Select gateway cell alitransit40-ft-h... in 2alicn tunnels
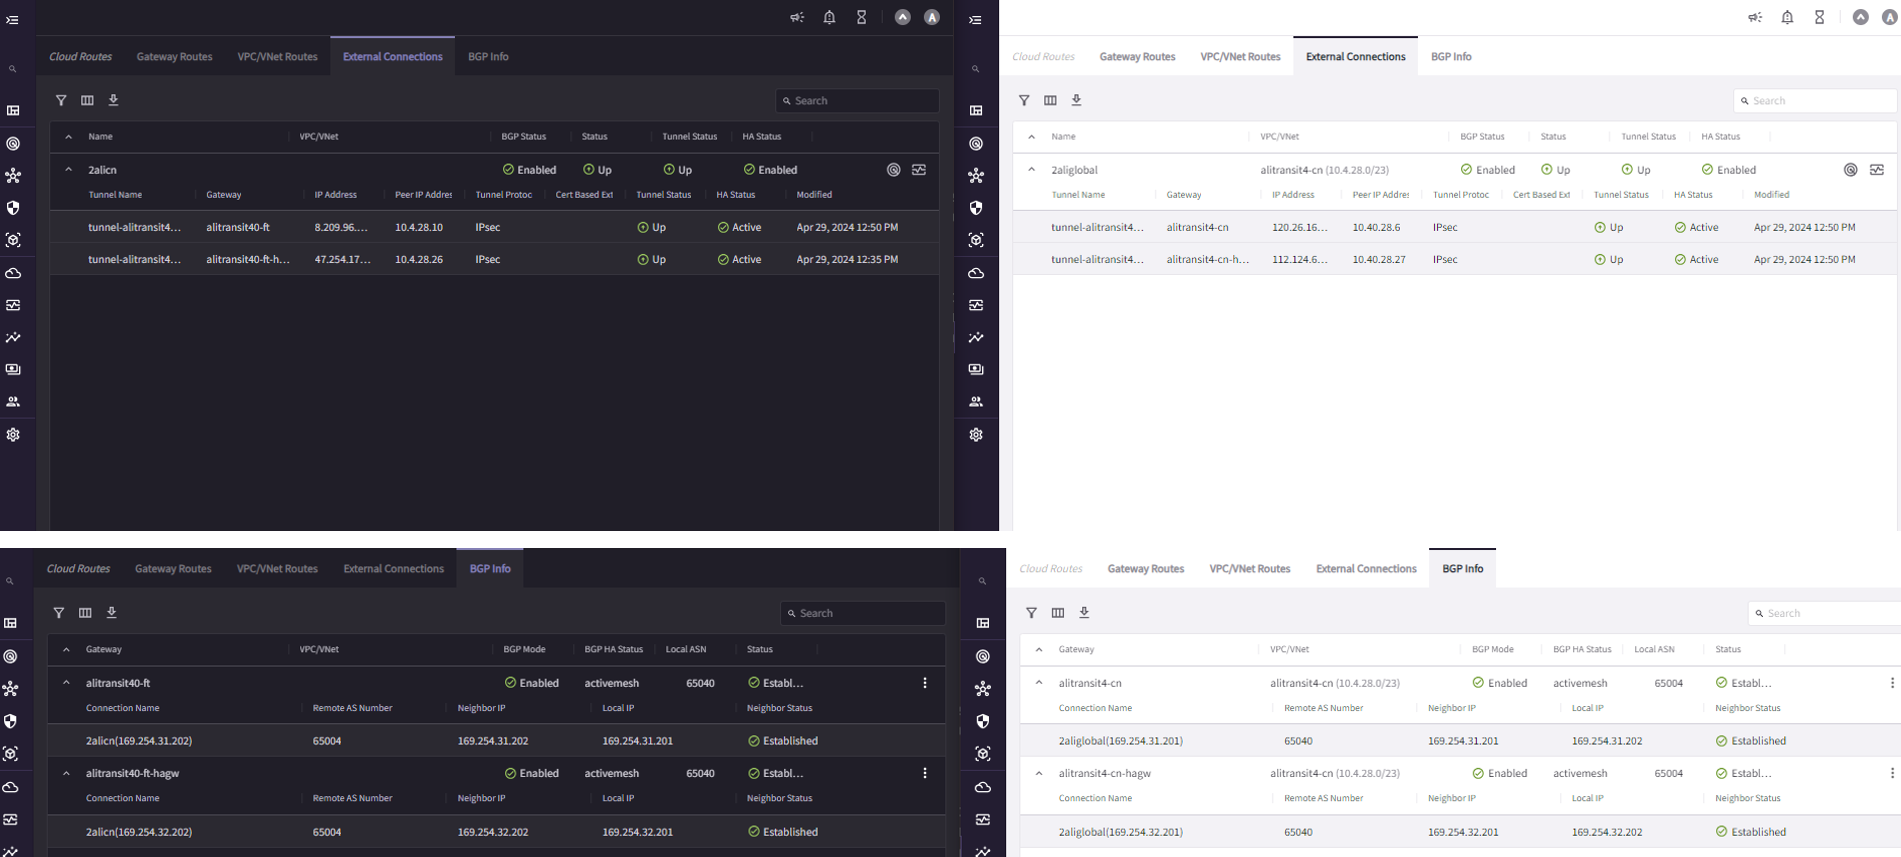Viewport: 1901px width, 857px height. click(x=248, y=259)
